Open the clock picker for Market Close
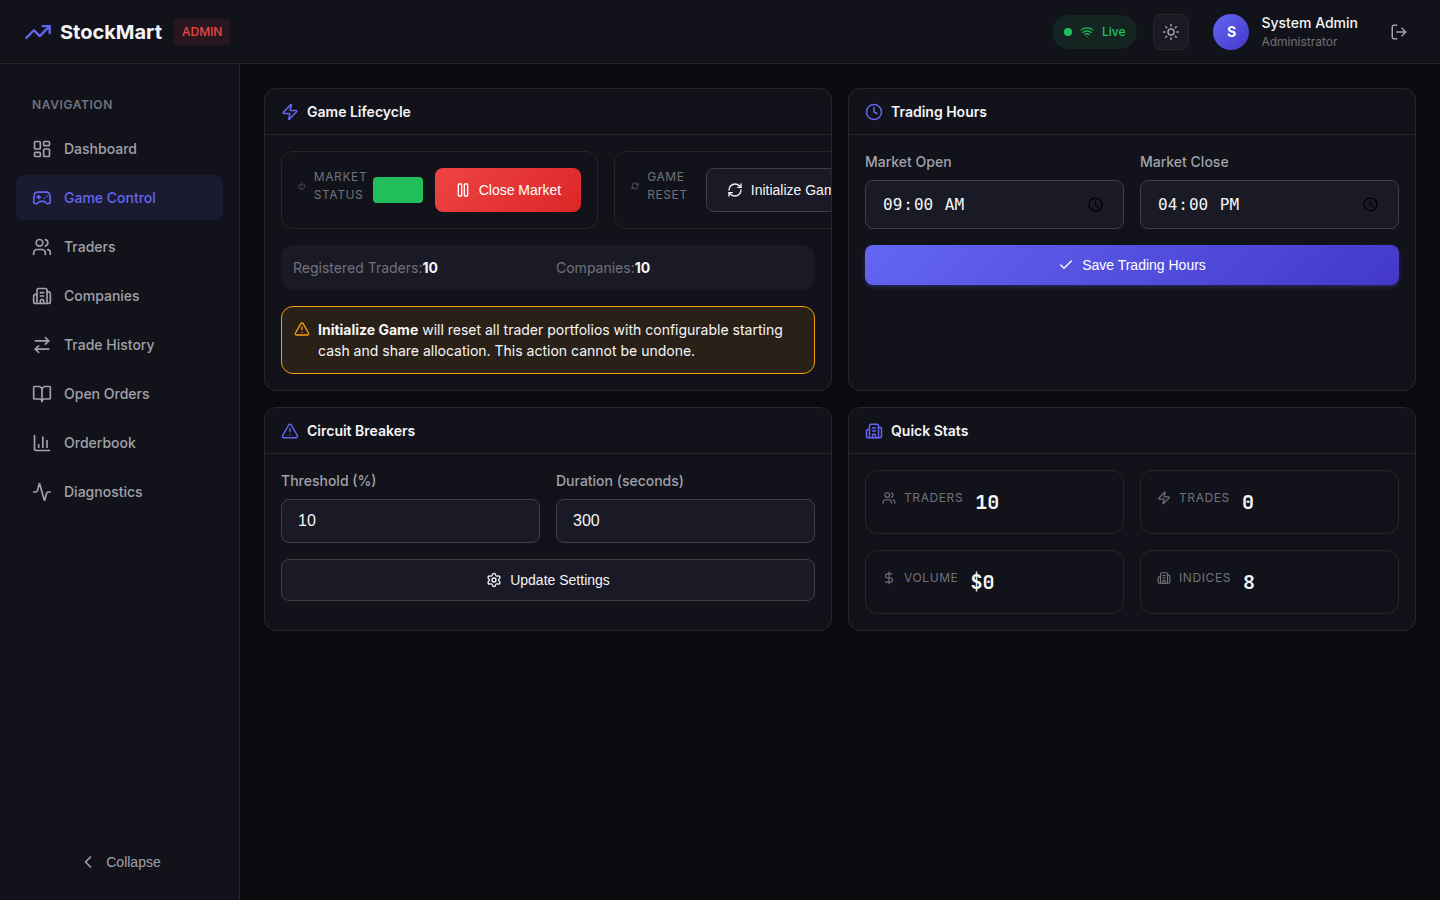 tap(1370, 205)
